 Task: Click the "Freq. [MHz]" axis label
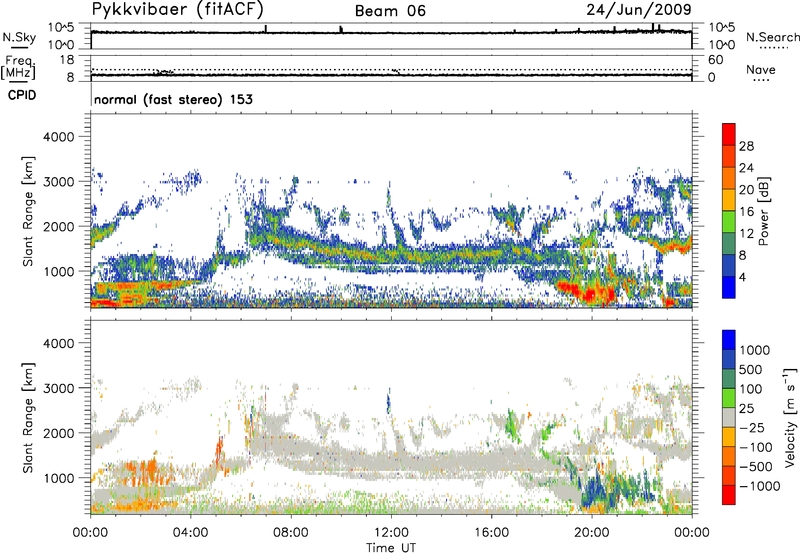pos(19,68)
